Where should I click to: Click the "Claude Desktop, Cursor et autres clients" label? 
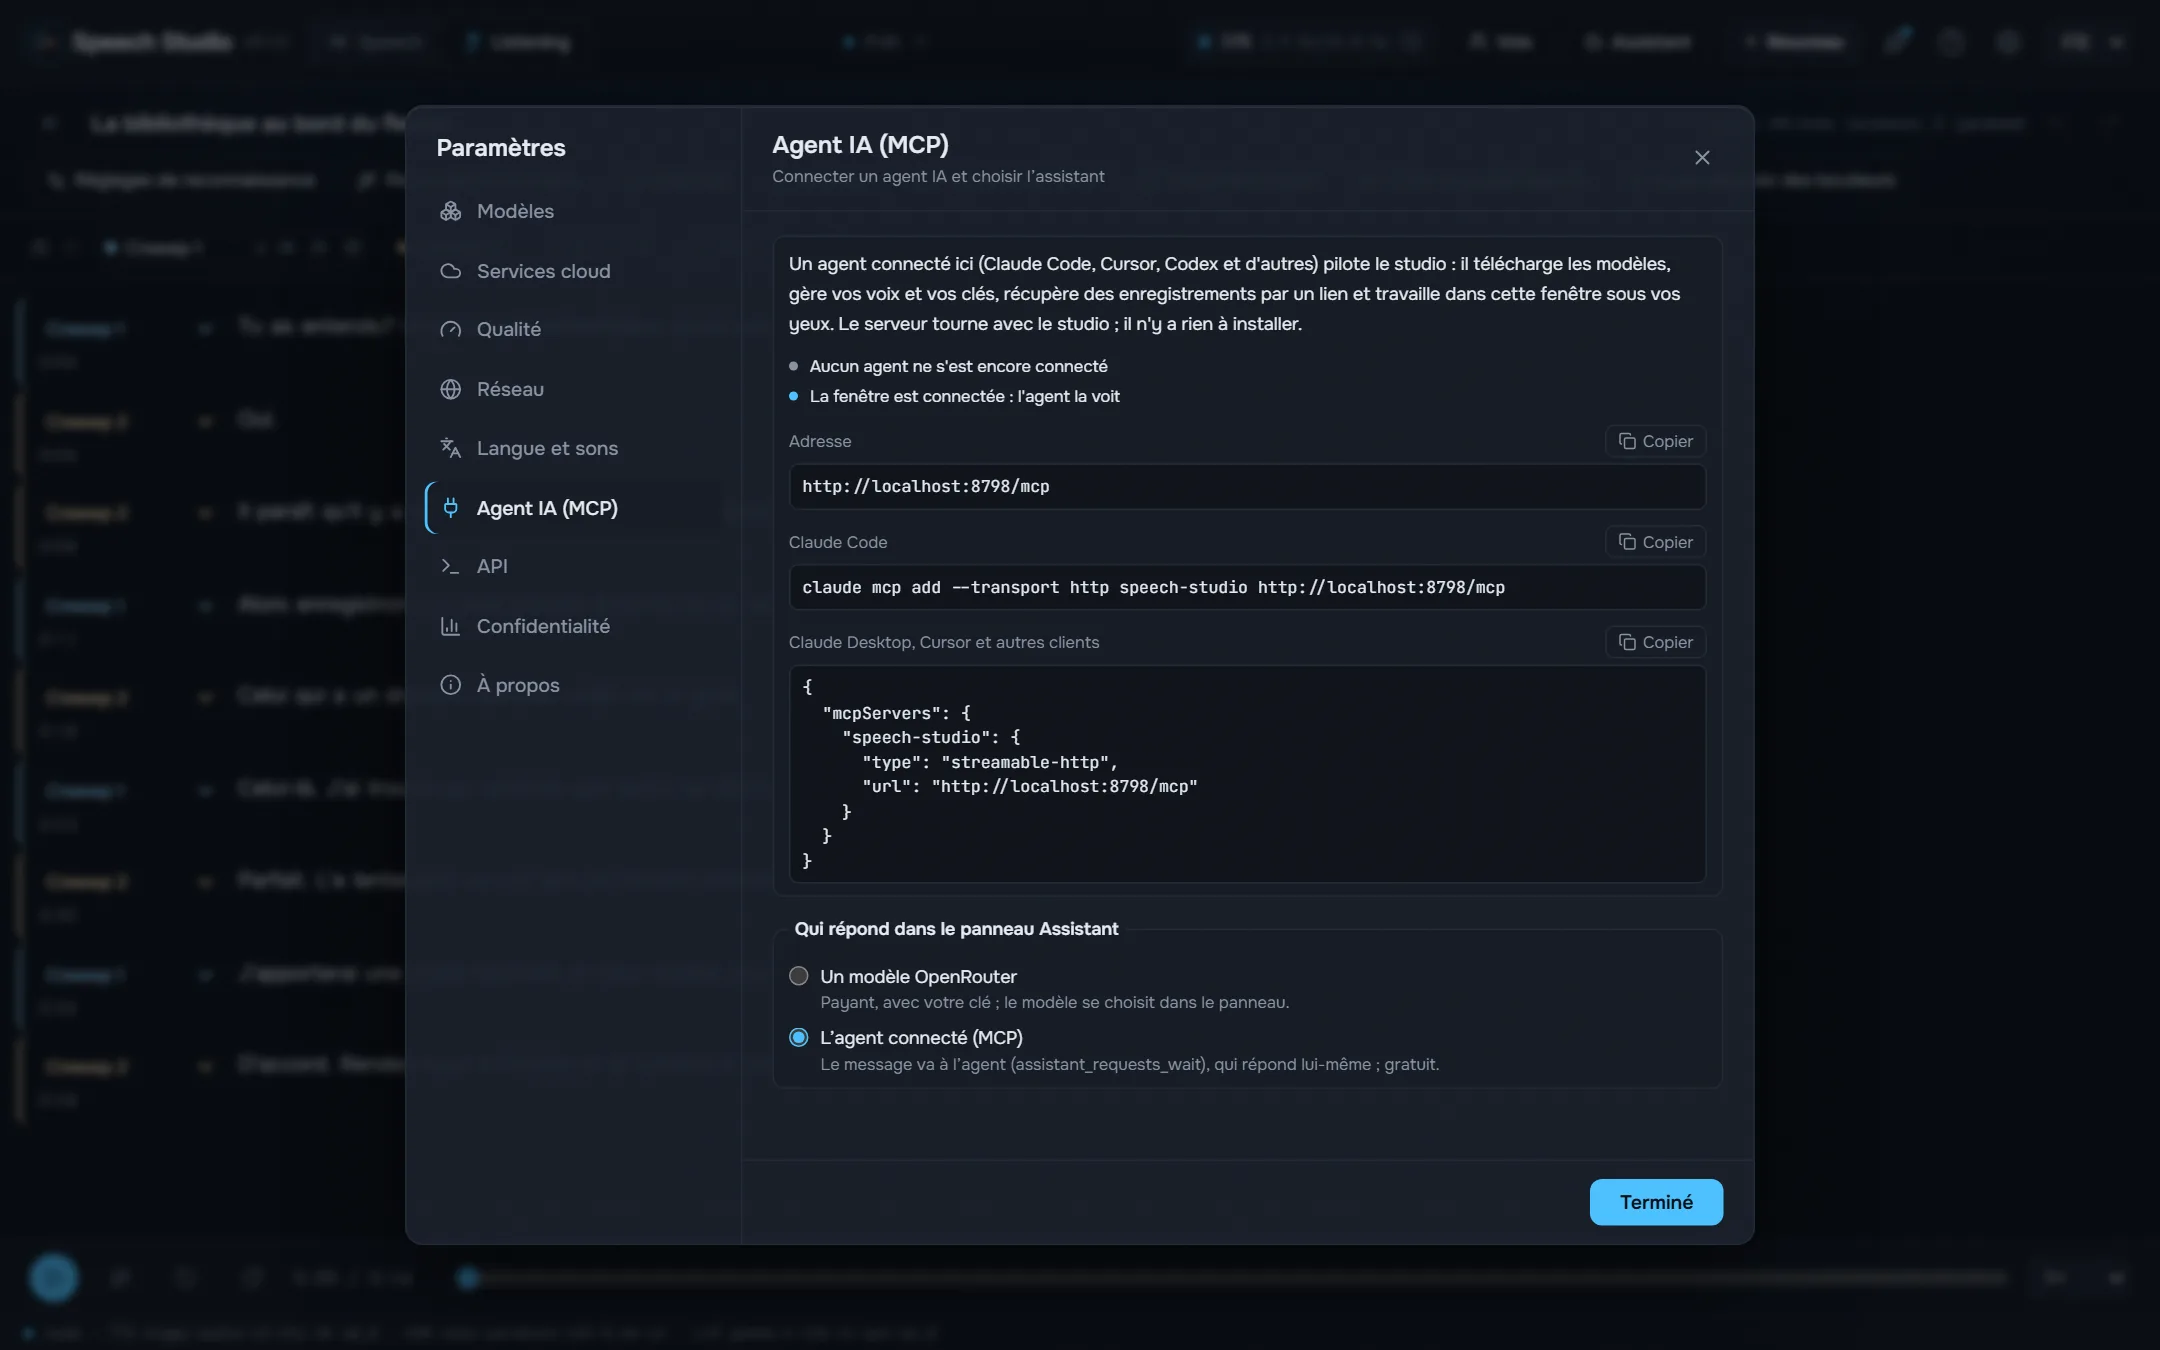pyautogui.click(x=944, y=642)
